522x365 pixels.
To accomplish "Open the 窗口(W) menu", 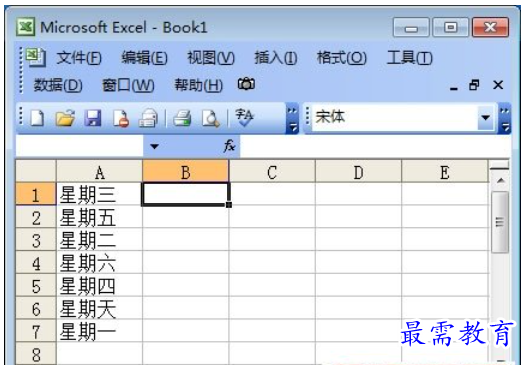I will pyautogui.click(x=128, y=85).
